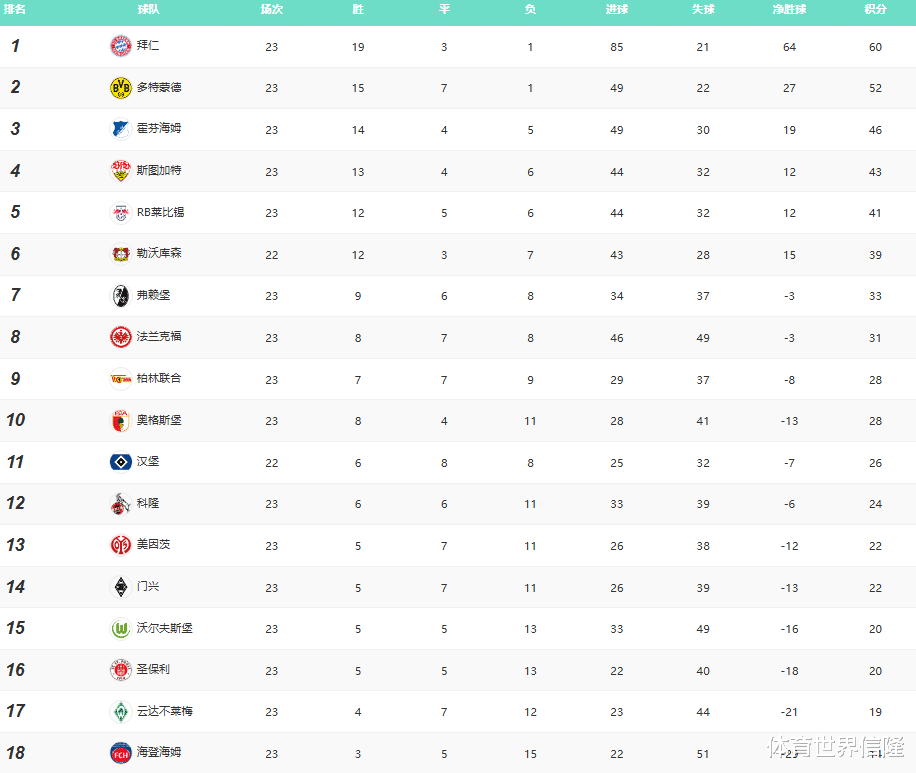Screen dimensions: 916x773
Task: Click the 进球 column header
Action: (x=617, y=9)
